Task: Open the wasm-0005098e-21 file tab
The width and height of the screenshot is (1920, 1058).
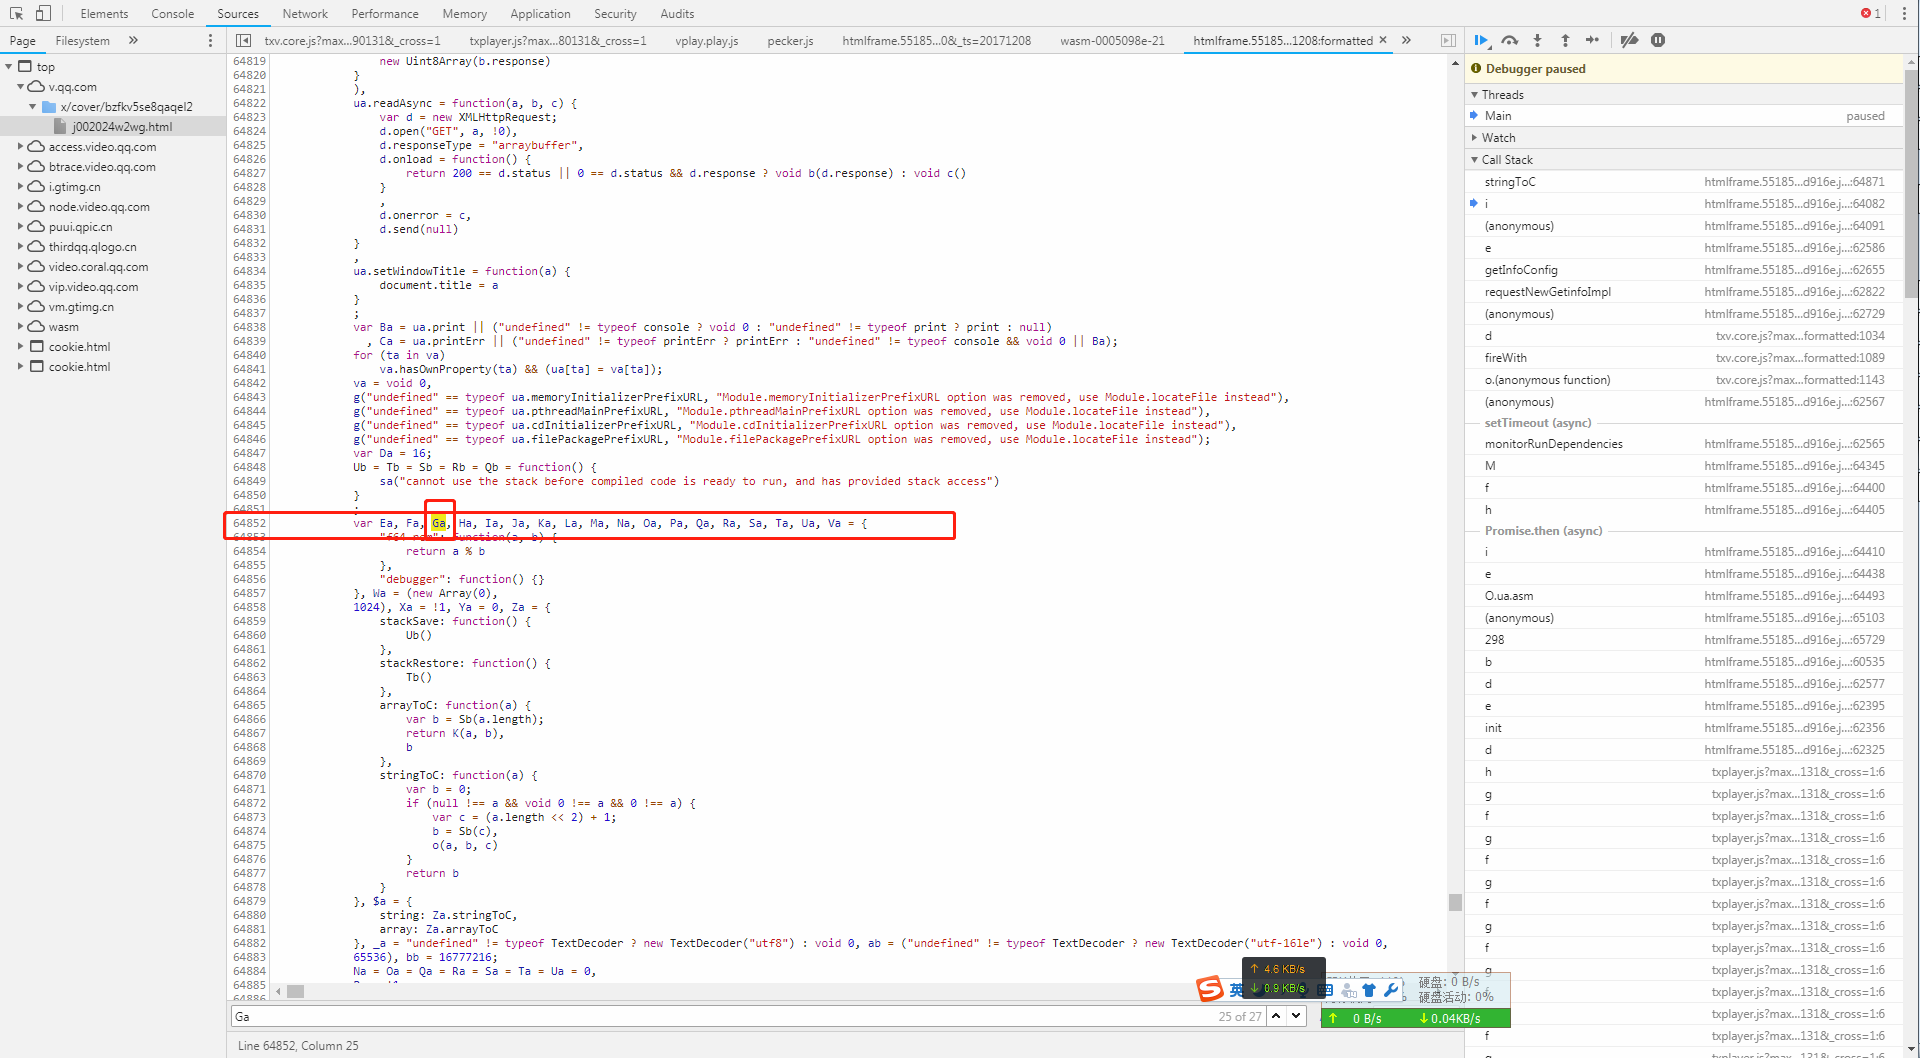Action: click(1112, 41)
